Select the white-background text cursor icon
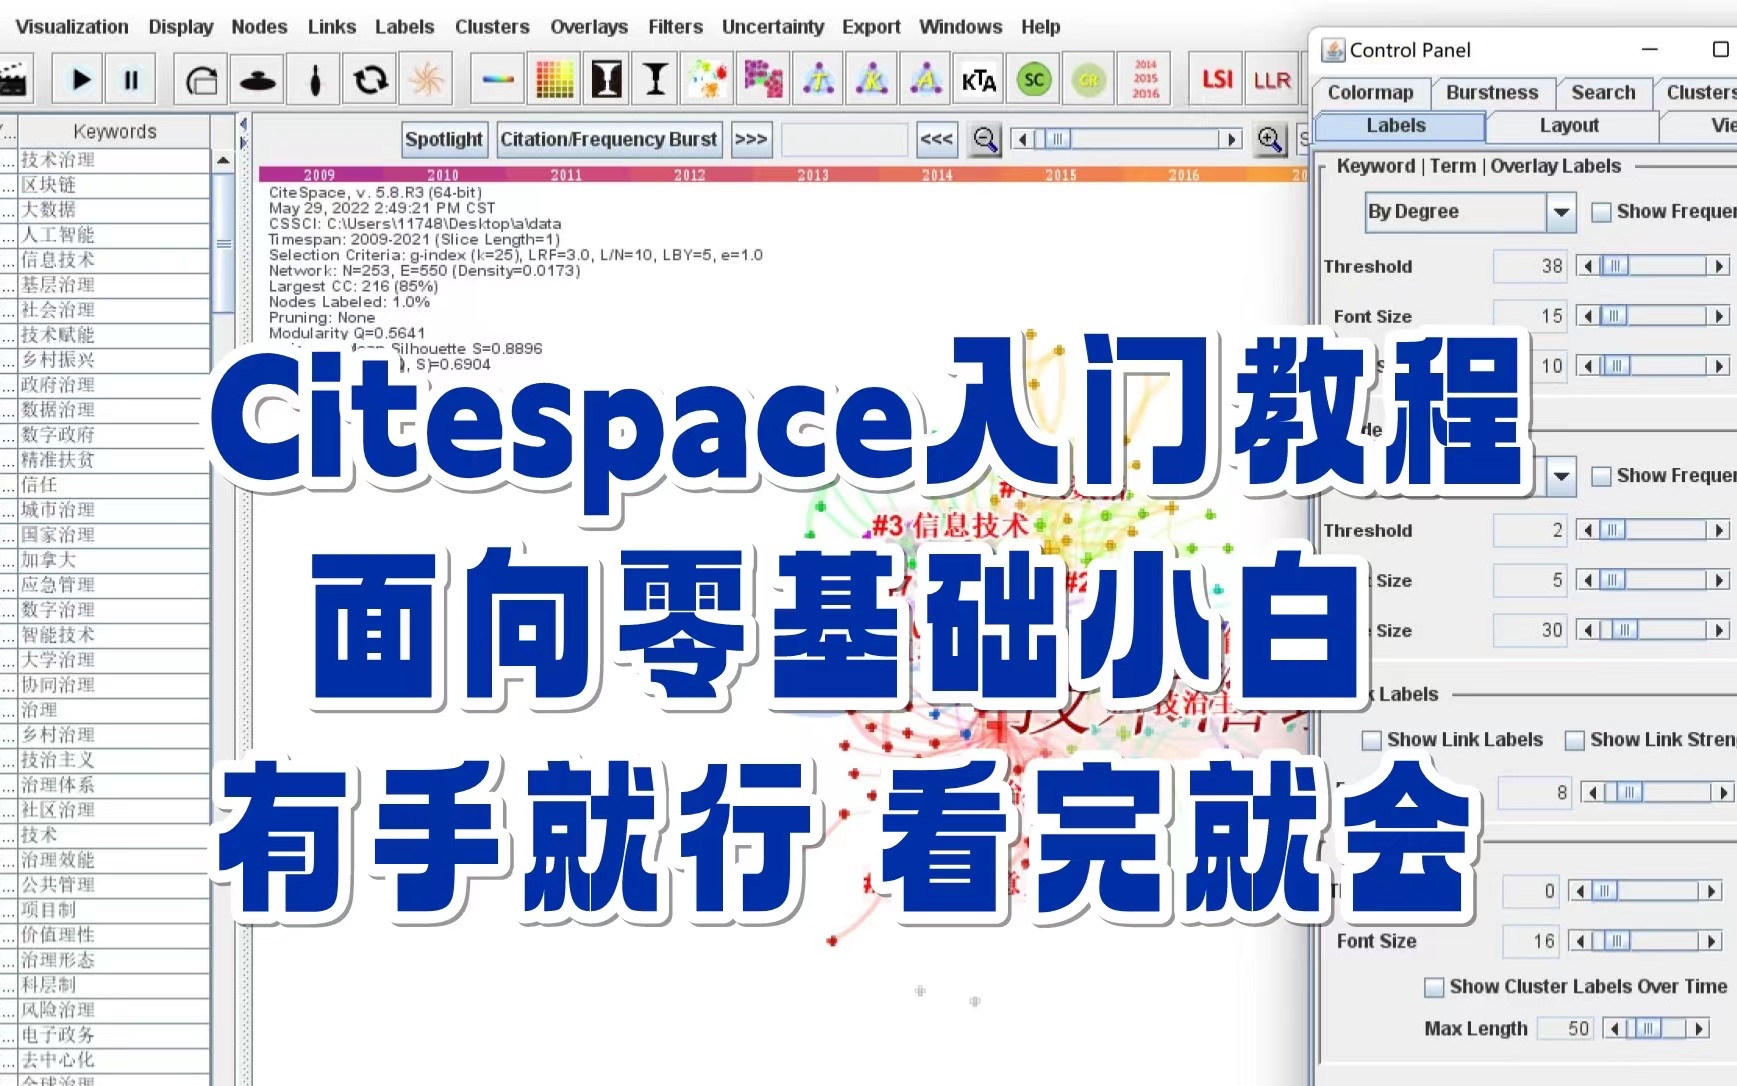This screenshot has width=1737, height=1086. click(x=656, y=79)
